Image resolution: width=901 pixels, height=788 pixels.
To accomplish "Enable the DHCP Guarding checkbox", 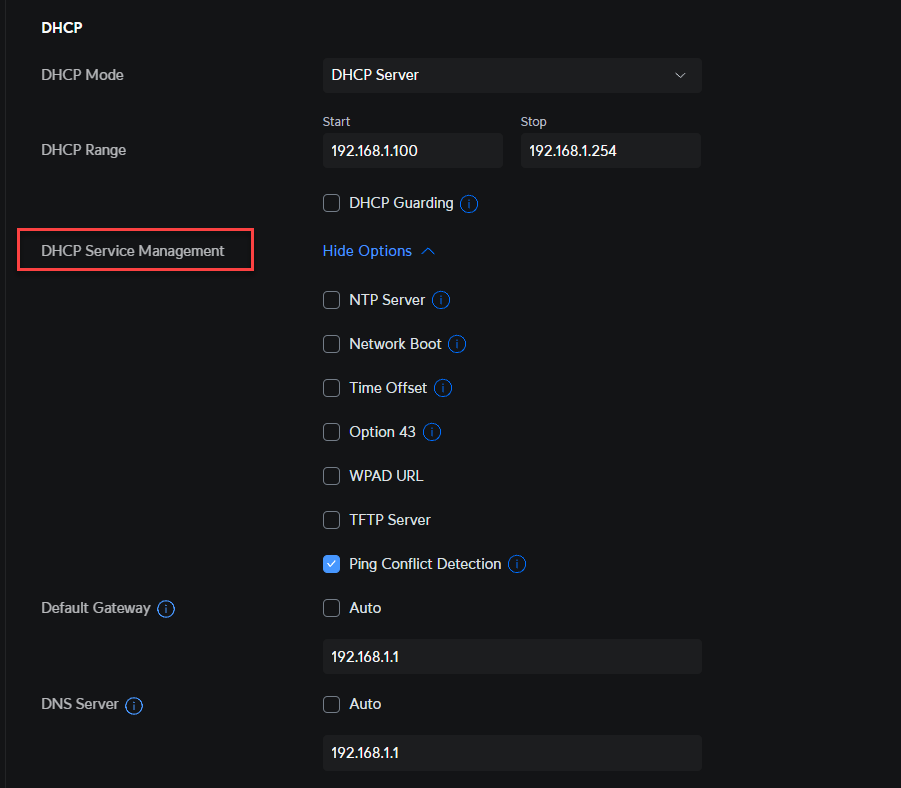I will 332,204.
